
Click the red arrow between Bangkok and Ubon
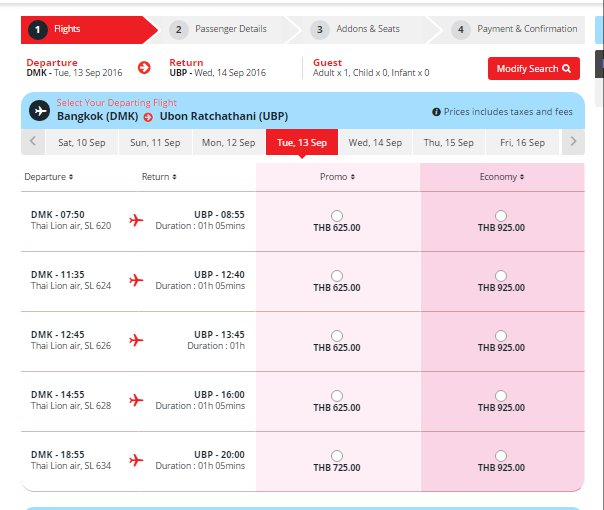point(148,117)
